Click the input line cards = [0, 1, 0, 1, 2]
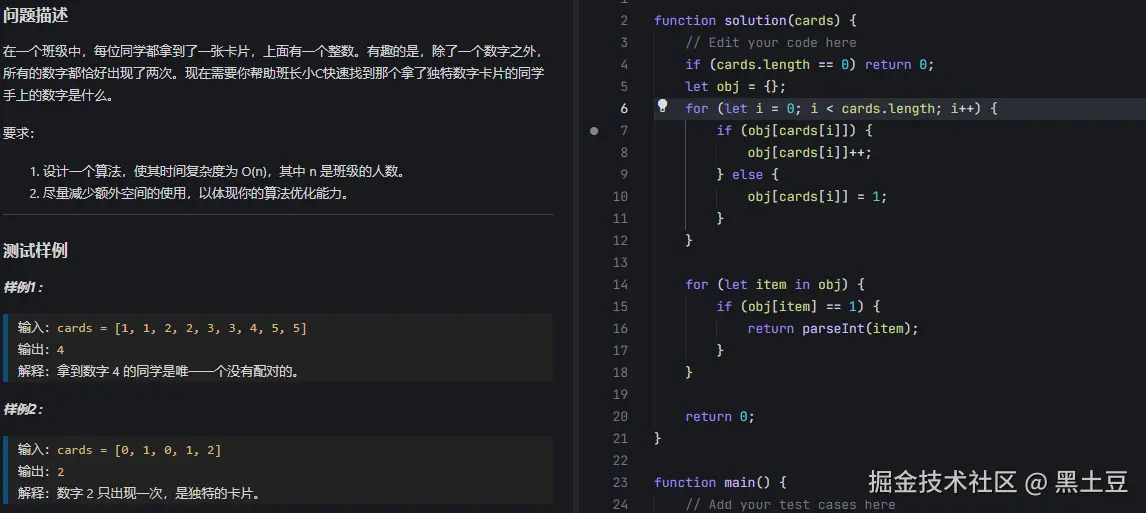The height and width of the screenshot is (513, 1146). [x=120, y=450]
